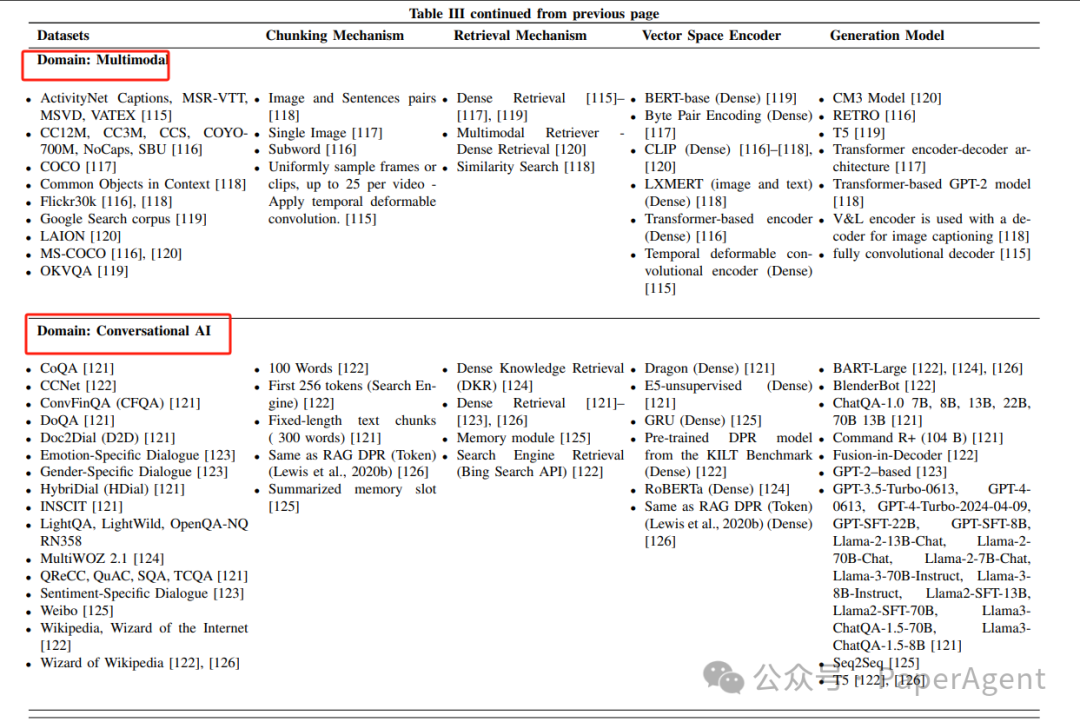Click 'Single Image [117]' chunking entry
This screenshot has height=722, width=1080.
tap(325, 132)
